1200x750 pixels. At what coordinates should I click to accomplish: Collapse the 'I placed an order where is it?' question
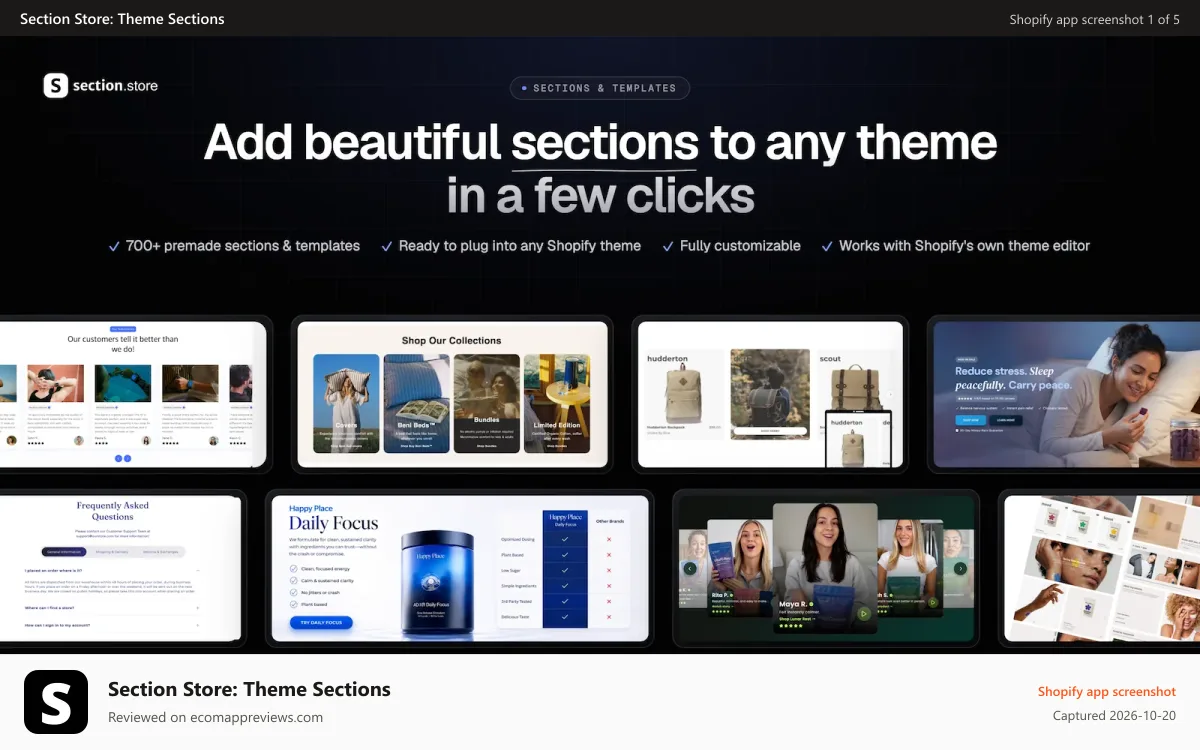click(x=112, y=570)
